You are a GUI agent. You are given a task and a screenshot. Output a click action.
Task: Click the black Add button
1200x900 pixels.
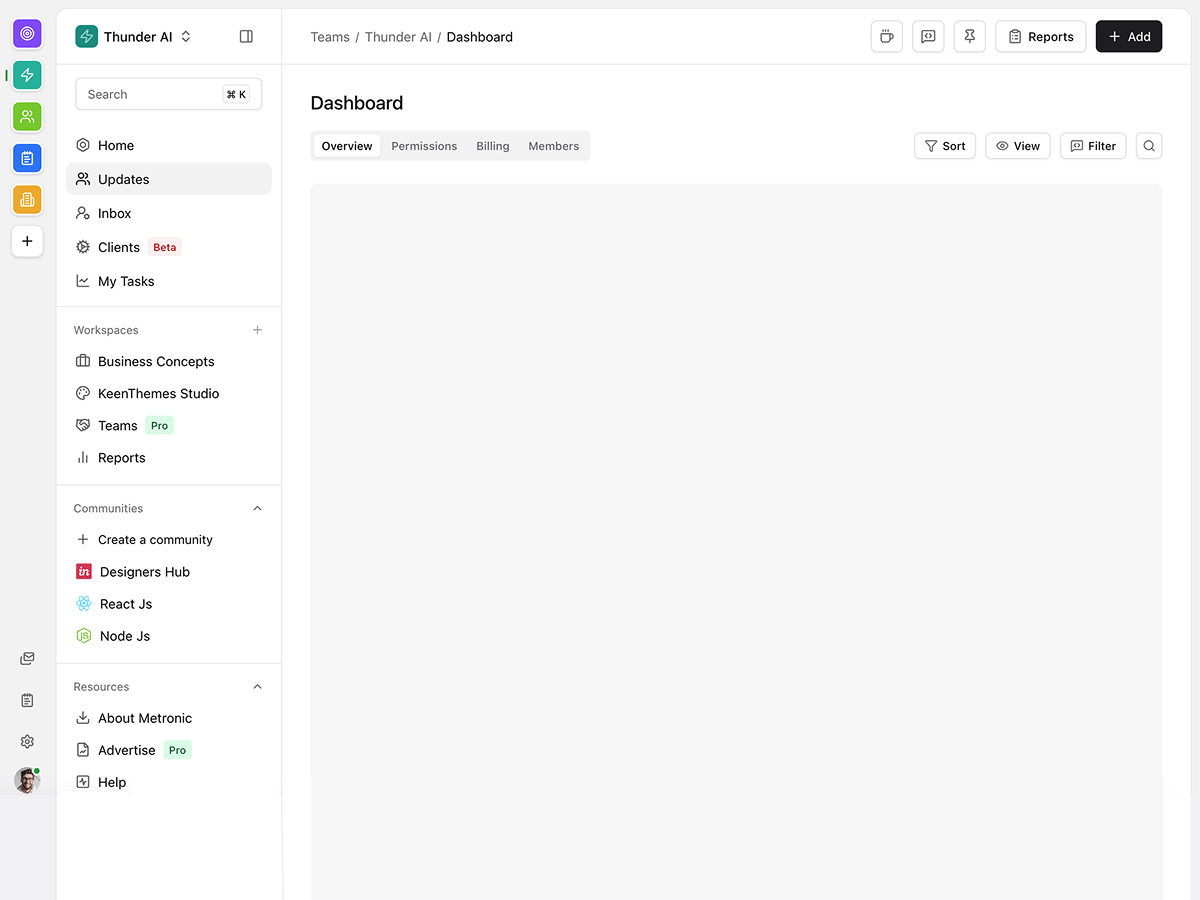tap(1128, 37)
